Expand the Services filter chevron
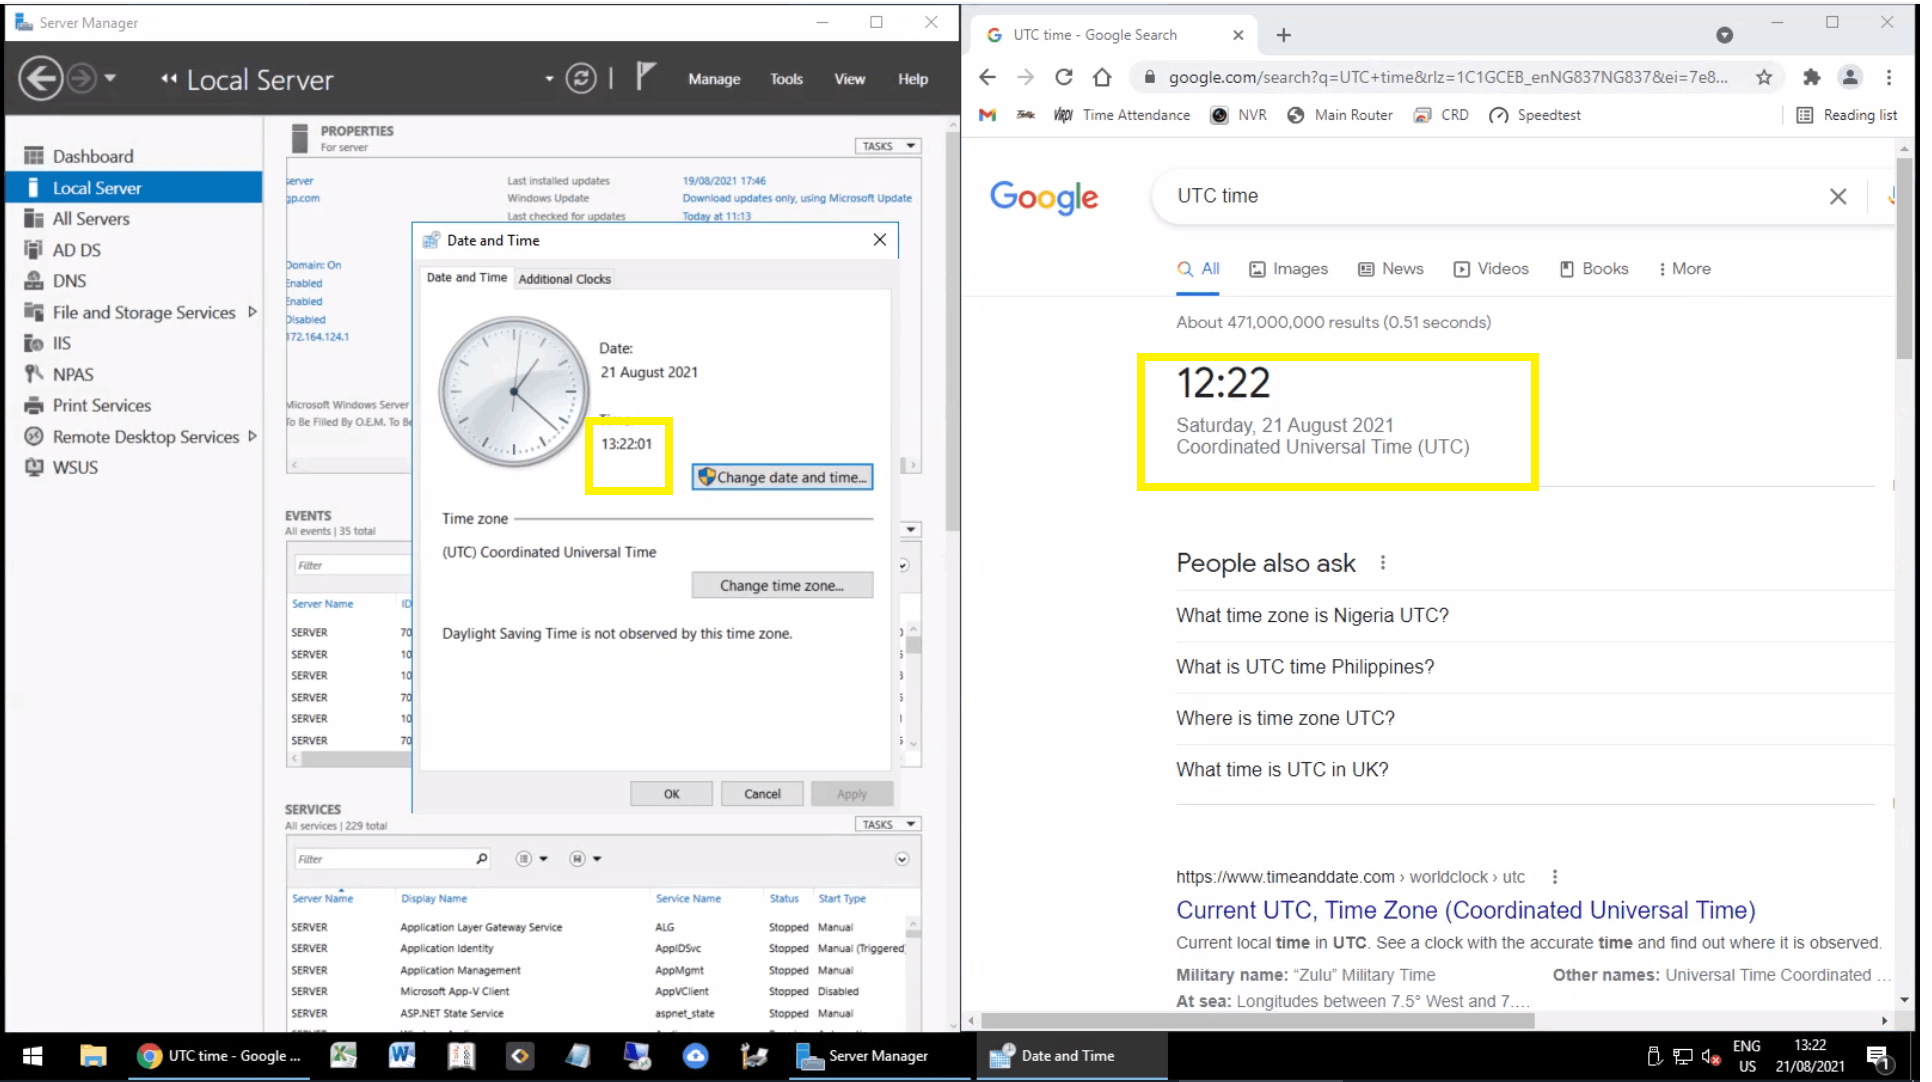1932x1082 pixels. point(902,859)
